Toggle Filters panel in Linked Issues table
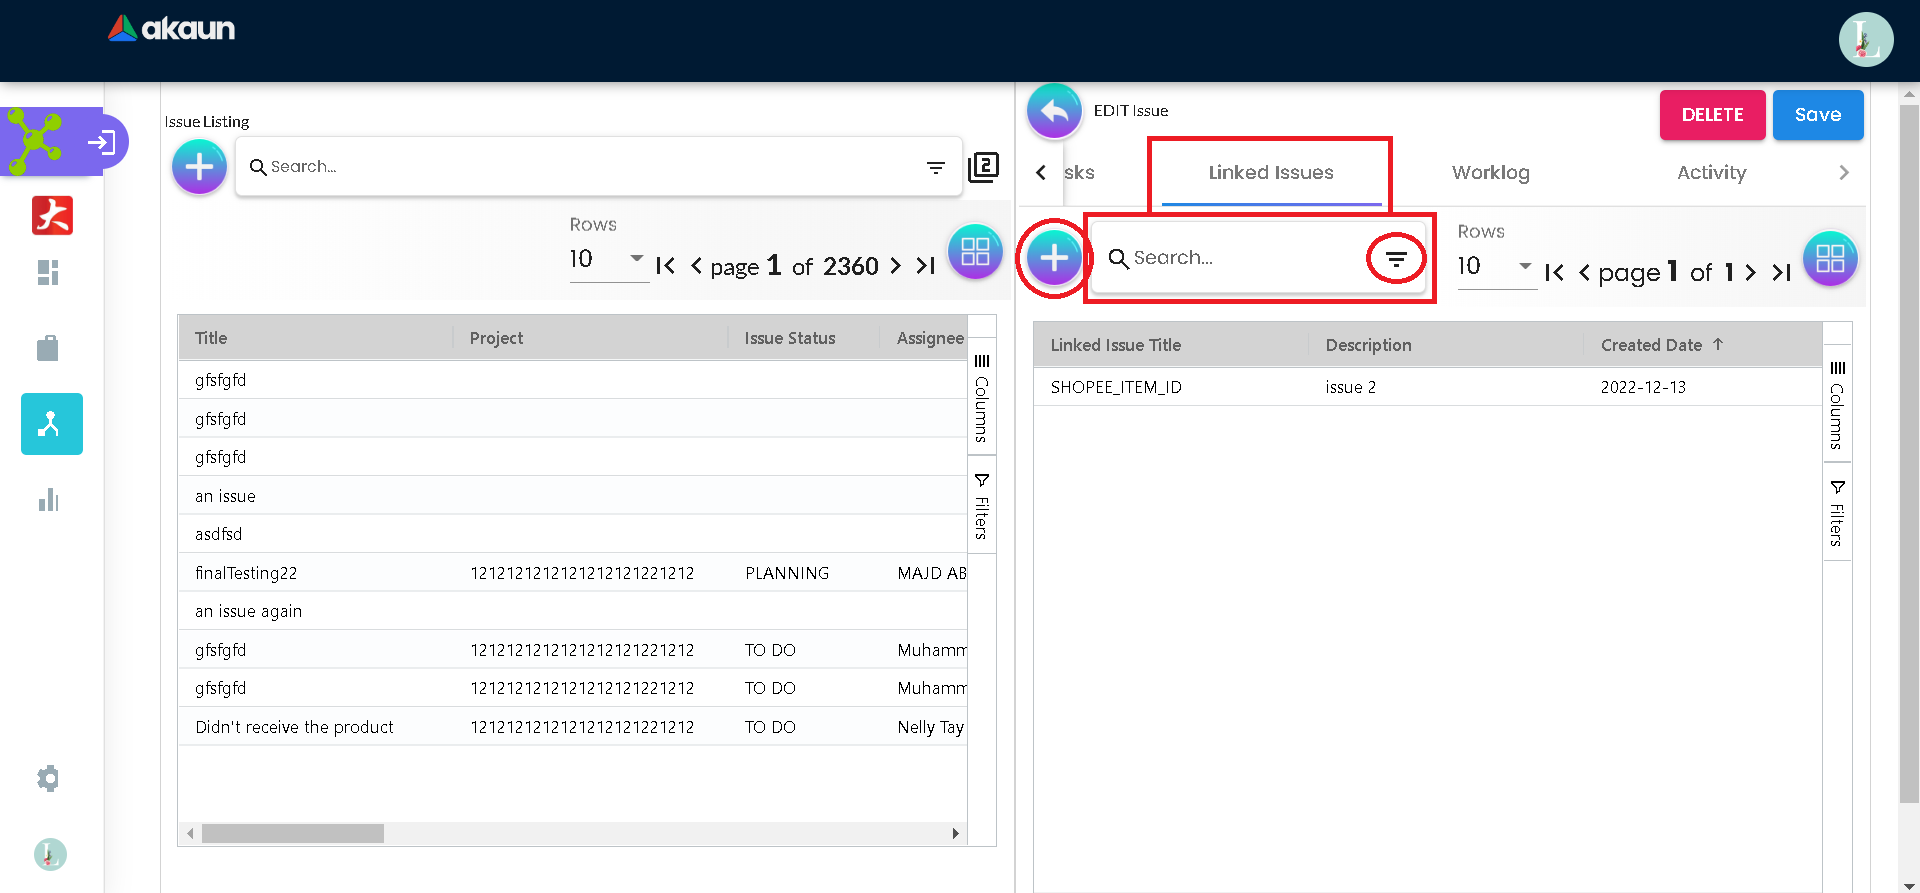Viewport: 1920px width, 893px height. [1837, 514]
